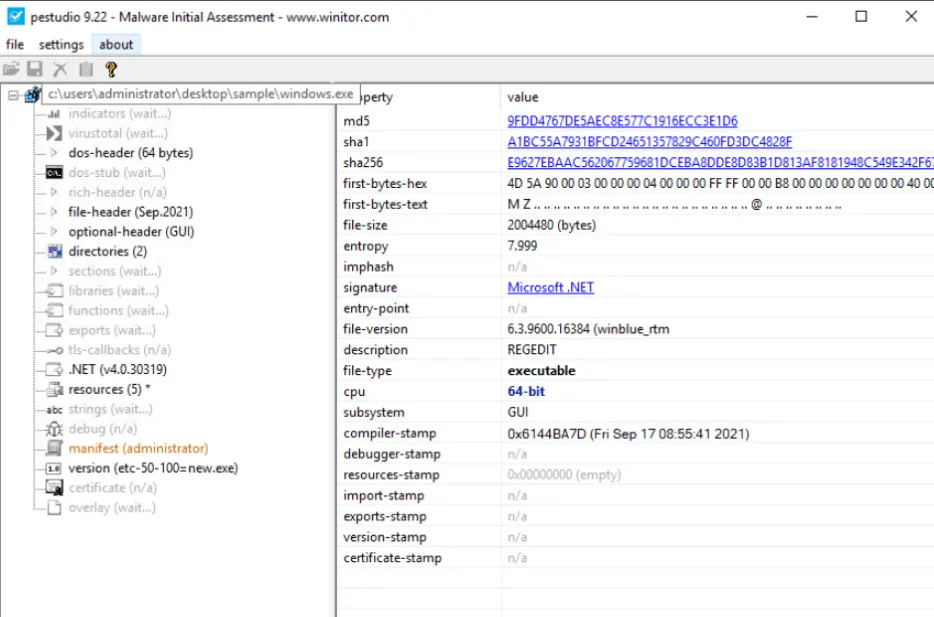Expand the file-header node arrow
Viewport: 934px width, 617px height.
pos(54,212)
